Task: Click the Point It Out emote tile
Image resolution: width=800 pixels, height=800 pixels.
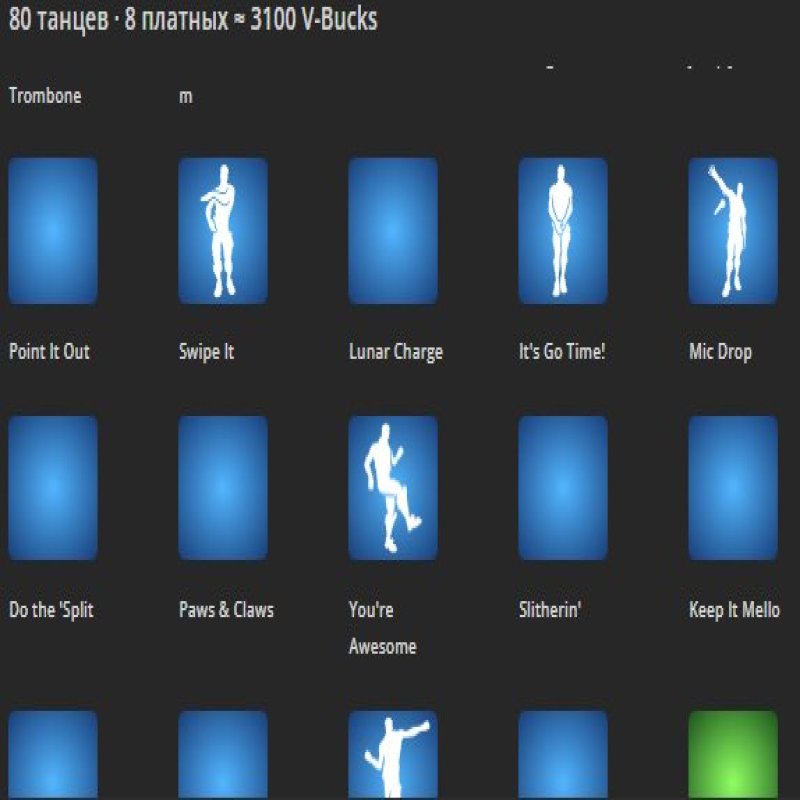Action: tap(53, 231)
